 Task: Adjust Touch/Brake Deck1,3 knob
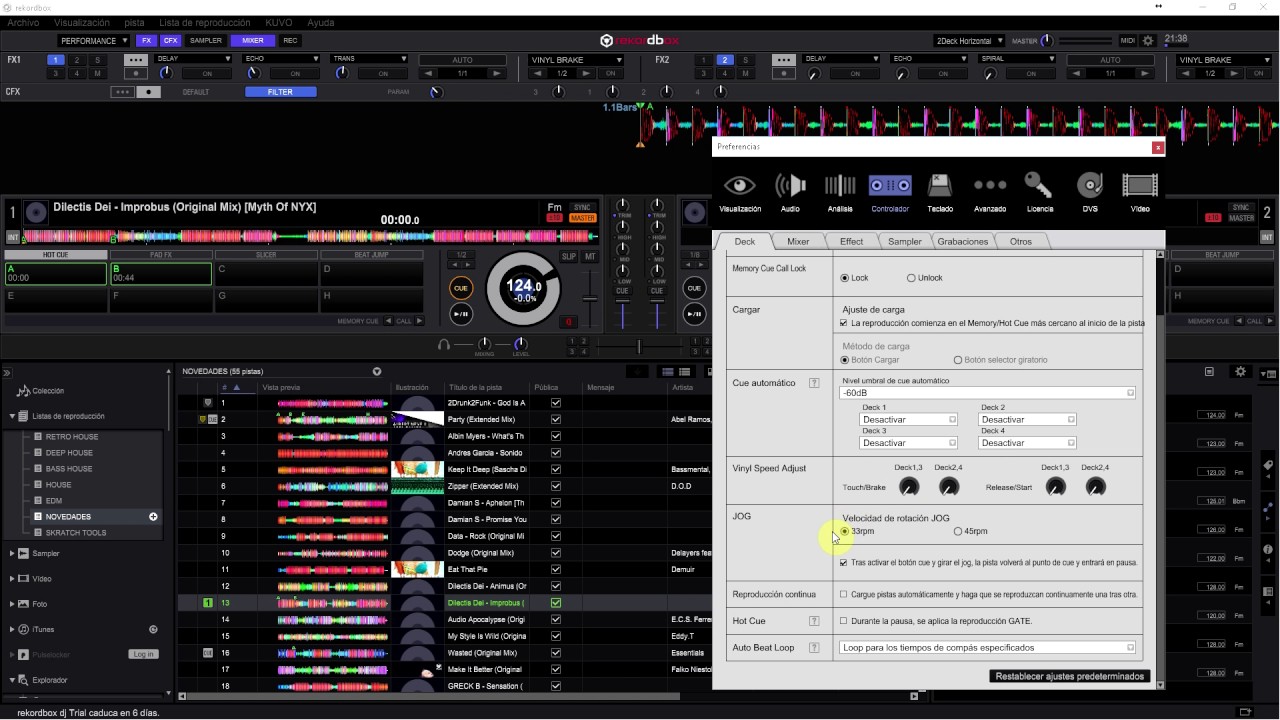click(x=909, y=487)
